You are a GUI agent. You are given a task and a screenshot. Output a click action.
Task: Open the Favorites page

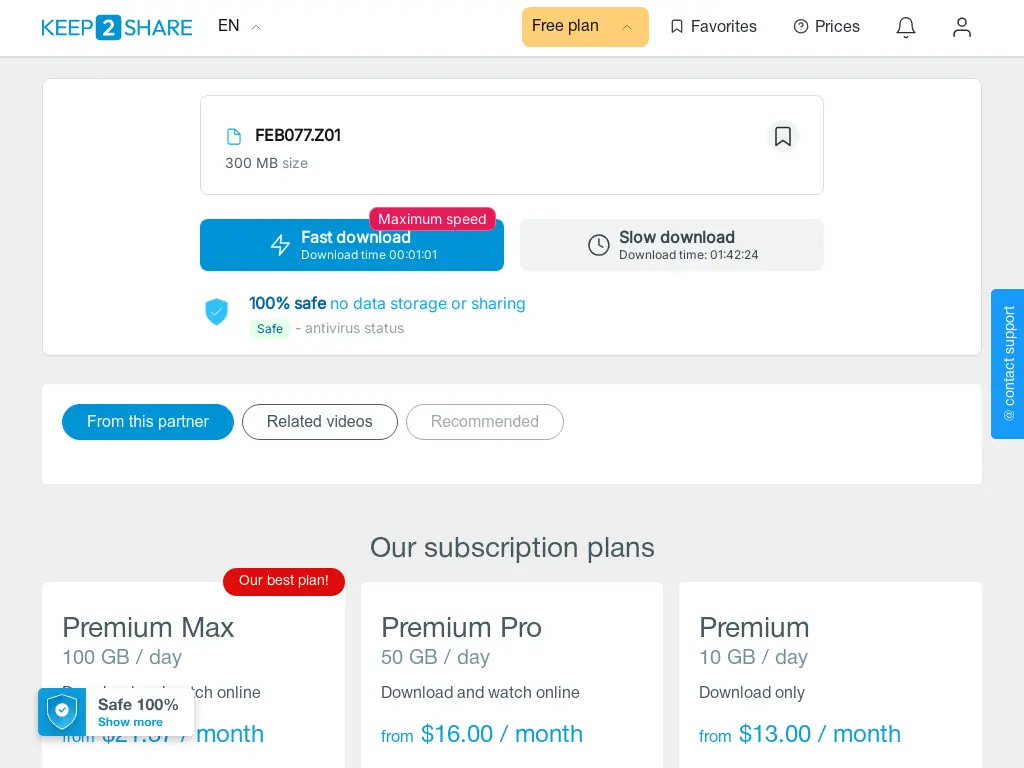point(713,27)
